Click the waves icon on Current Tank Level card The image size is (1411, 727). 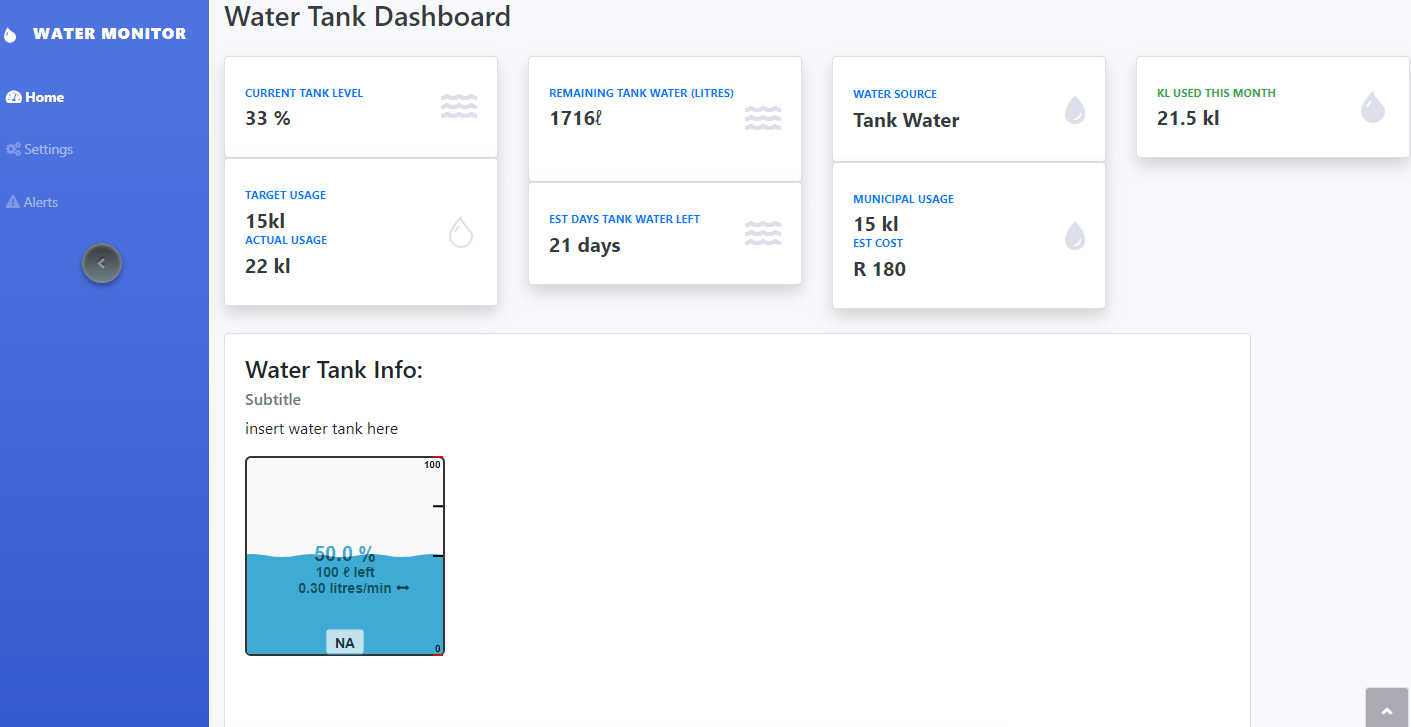click(x=459, y=105)
